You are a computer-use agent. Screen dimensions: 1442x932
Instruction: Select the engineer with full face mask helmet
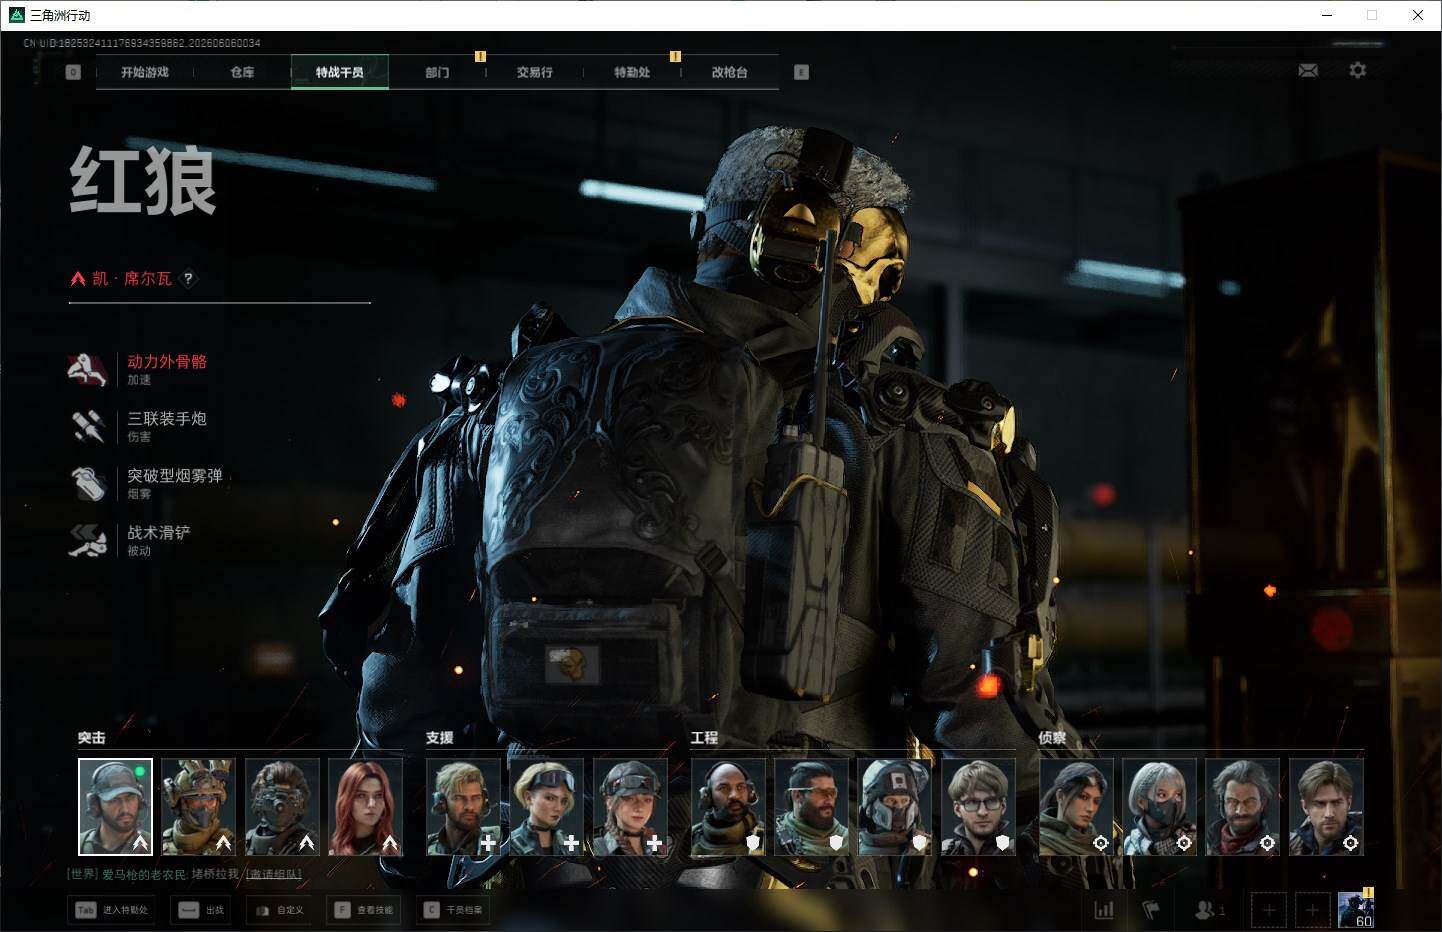tap(895, 807)
